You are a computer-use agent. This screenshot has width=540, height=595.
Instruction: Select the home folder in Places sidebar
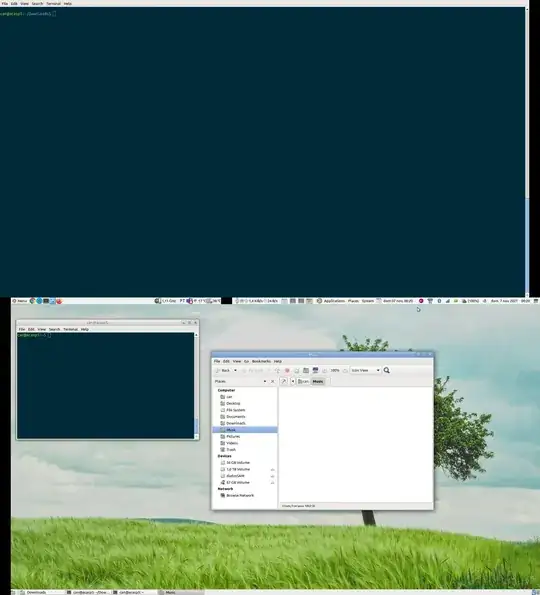pos(245,397)
